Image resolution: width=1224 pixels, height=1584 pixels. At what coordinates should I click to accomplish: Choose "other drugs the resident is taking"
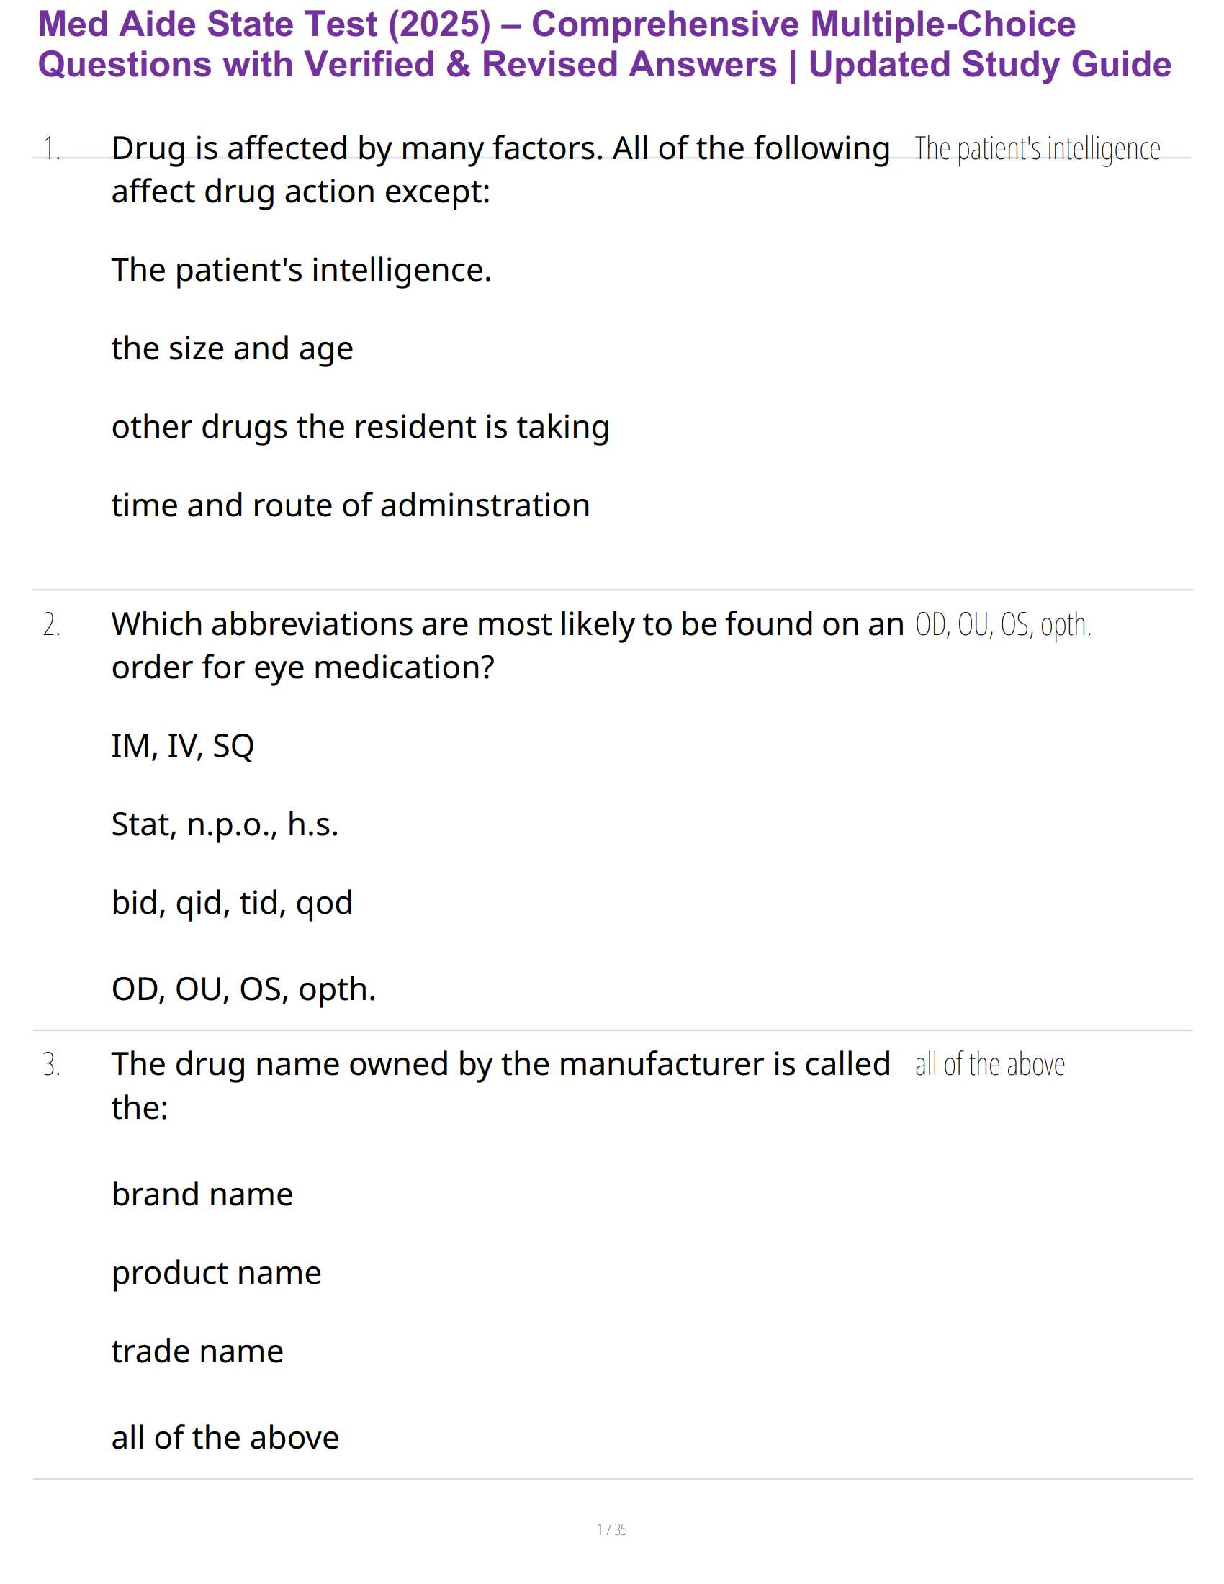(360, 427)
